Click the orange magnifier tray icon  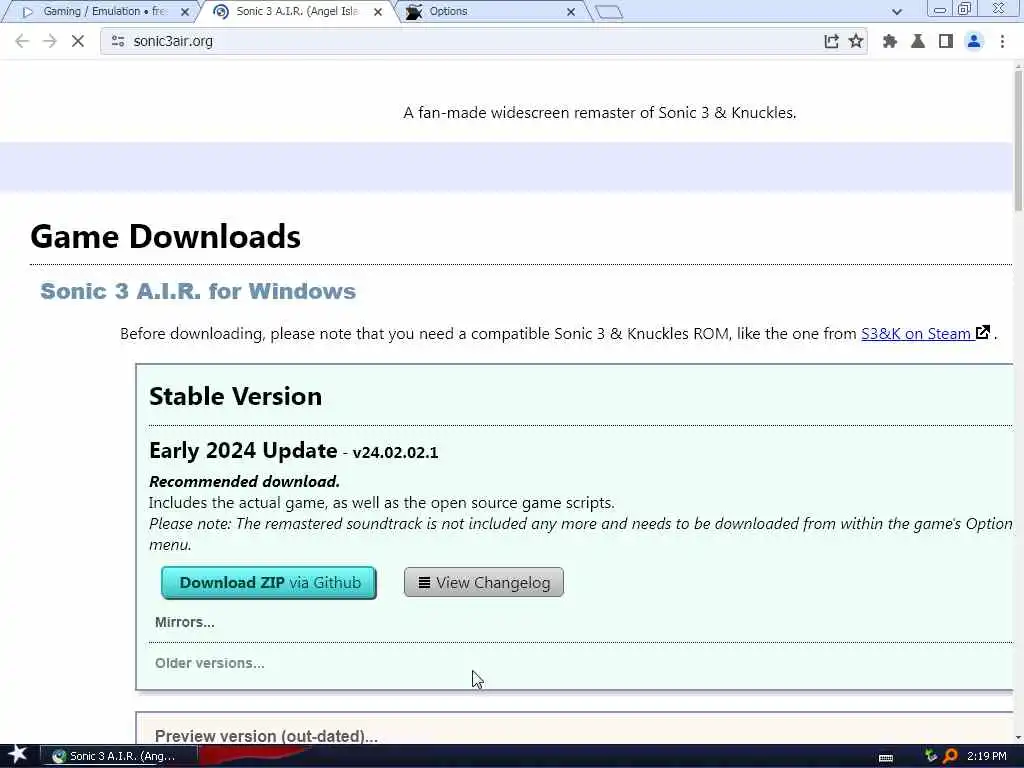click(951, 756)
